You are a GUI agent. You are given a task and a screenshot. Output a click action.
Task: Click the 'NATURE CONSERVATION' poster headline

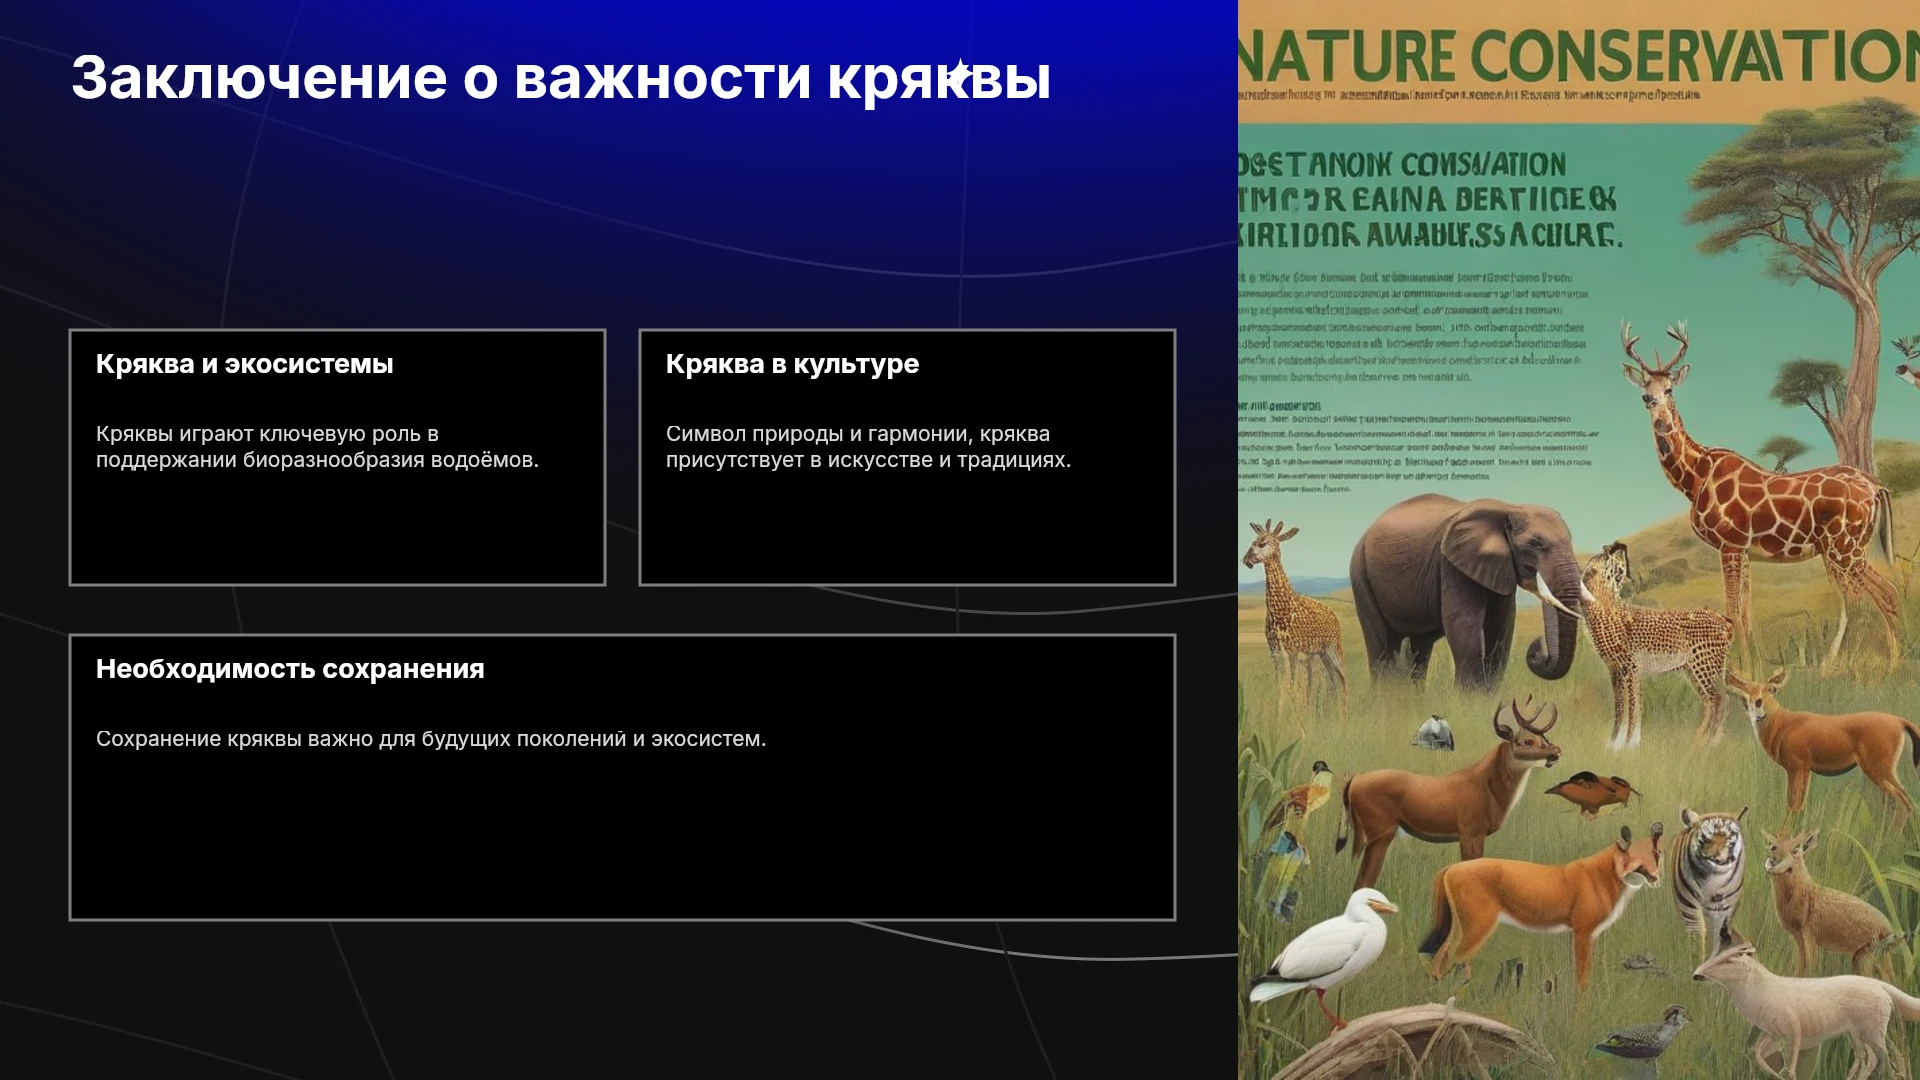tap(1578, 55)
